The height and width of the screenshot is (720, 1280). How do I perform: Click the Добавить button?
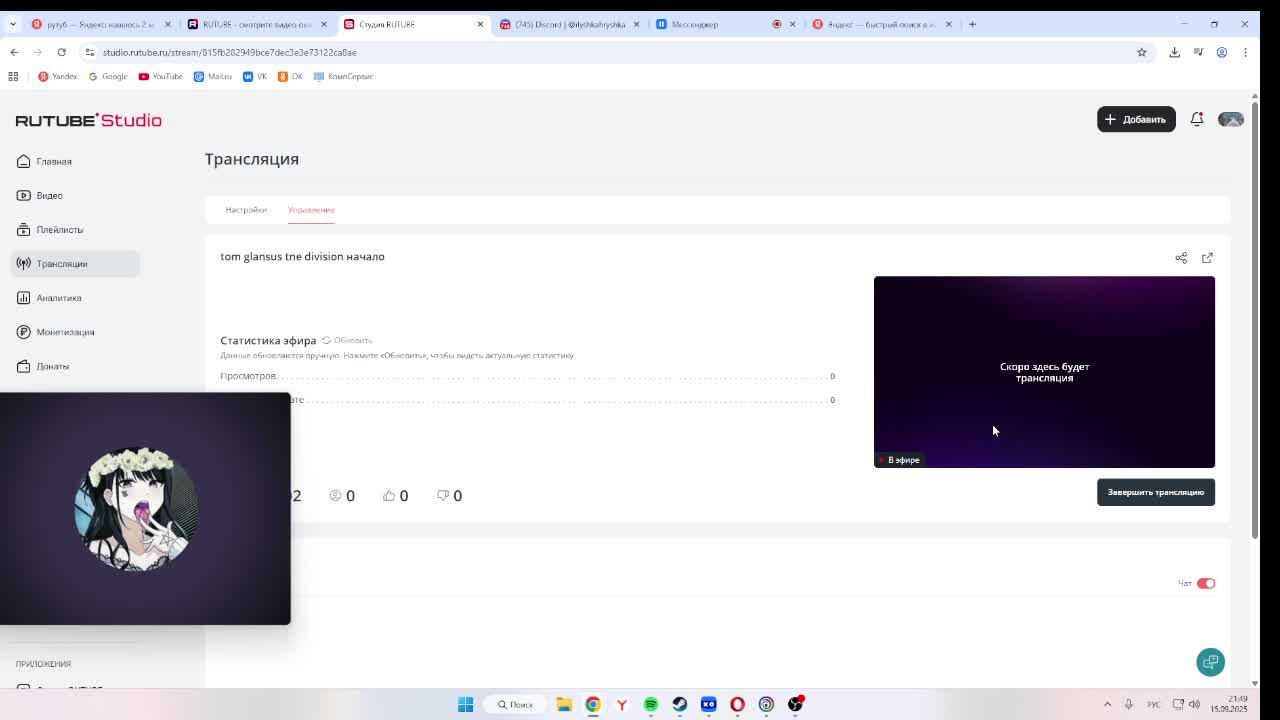1136,119
